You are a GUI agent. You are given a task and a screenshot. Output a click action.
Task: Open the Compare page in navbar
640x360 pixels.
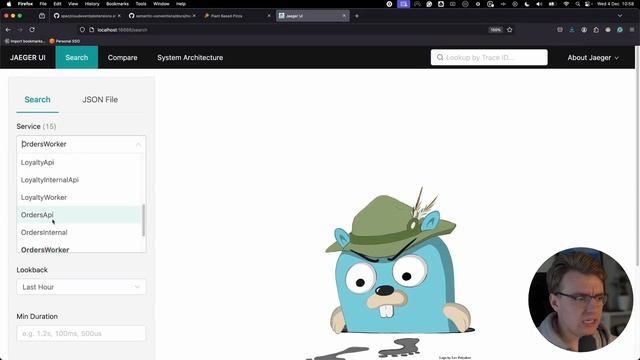tap(122, 58)
